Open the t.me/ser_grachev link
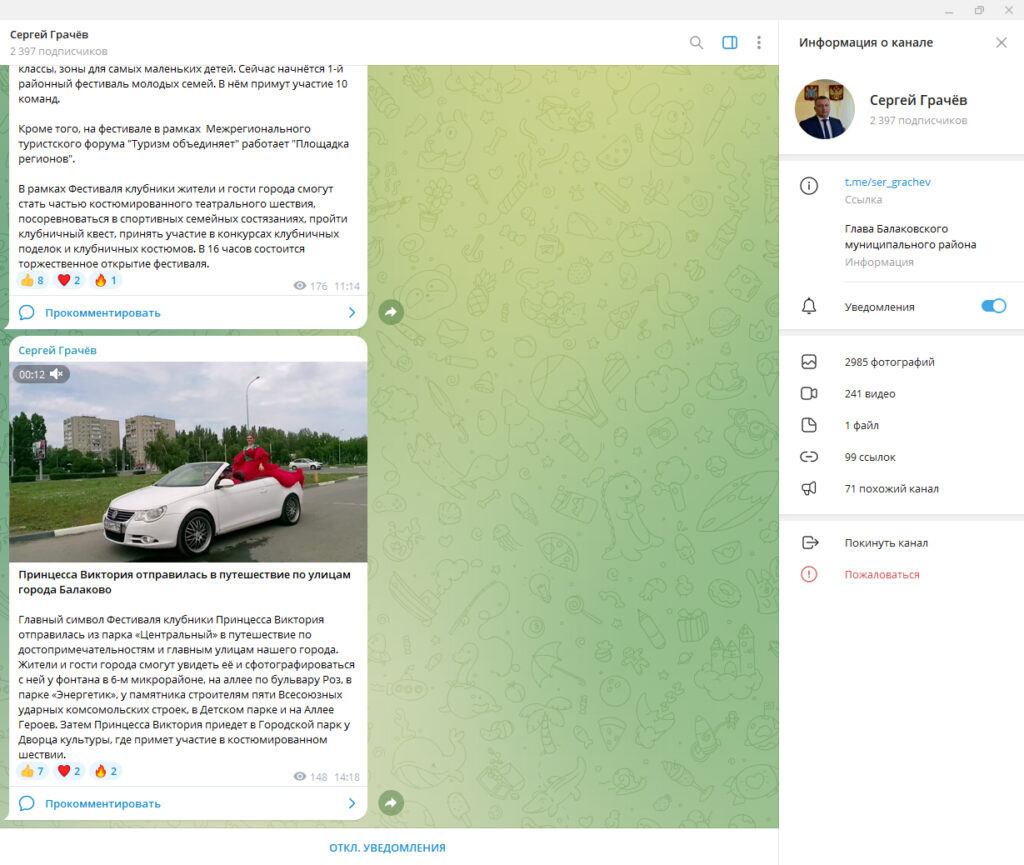 coord(887,182)
